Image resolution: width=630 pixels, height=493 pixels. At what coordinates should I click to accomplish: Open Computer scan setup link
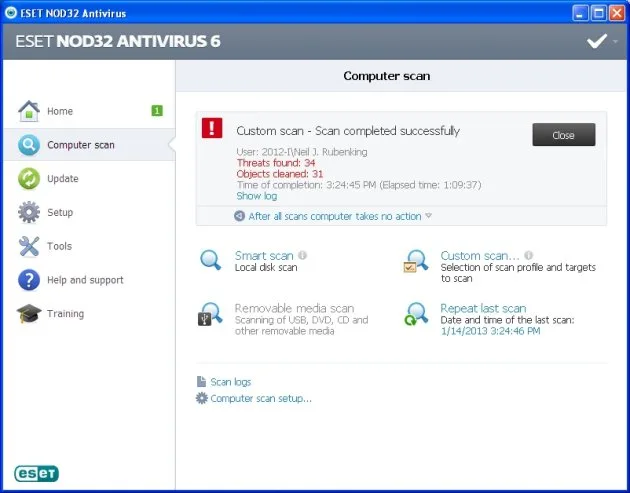[261, 399]
